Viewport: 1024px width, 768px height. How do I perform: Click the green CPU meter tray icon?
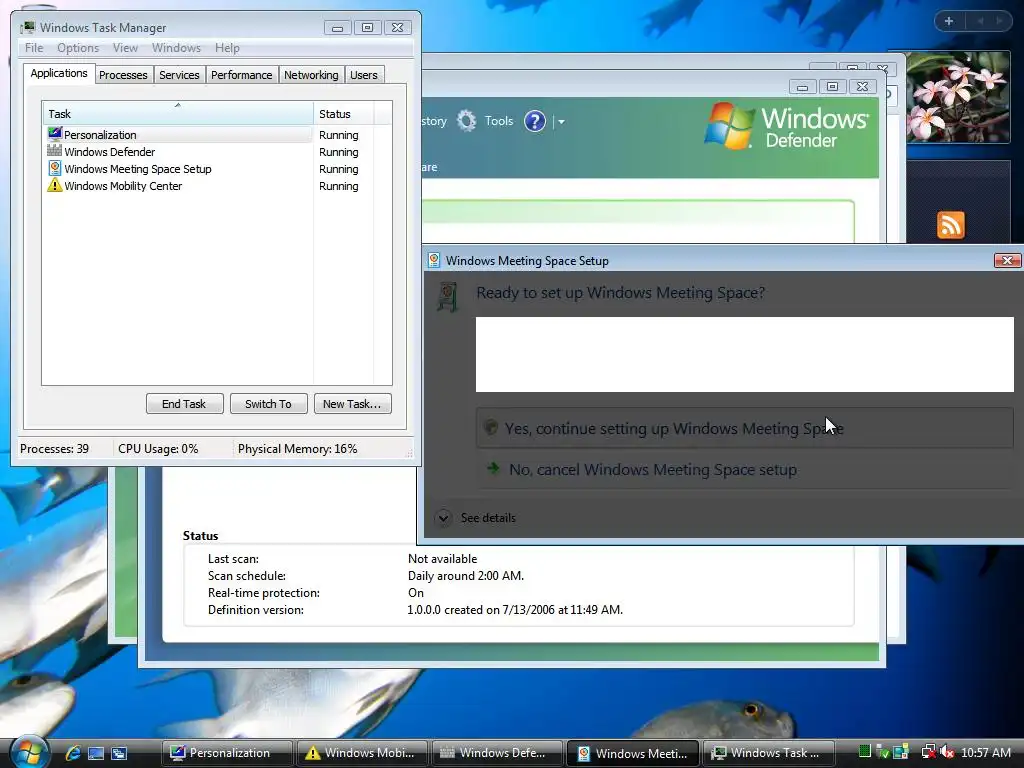(865, 752)
